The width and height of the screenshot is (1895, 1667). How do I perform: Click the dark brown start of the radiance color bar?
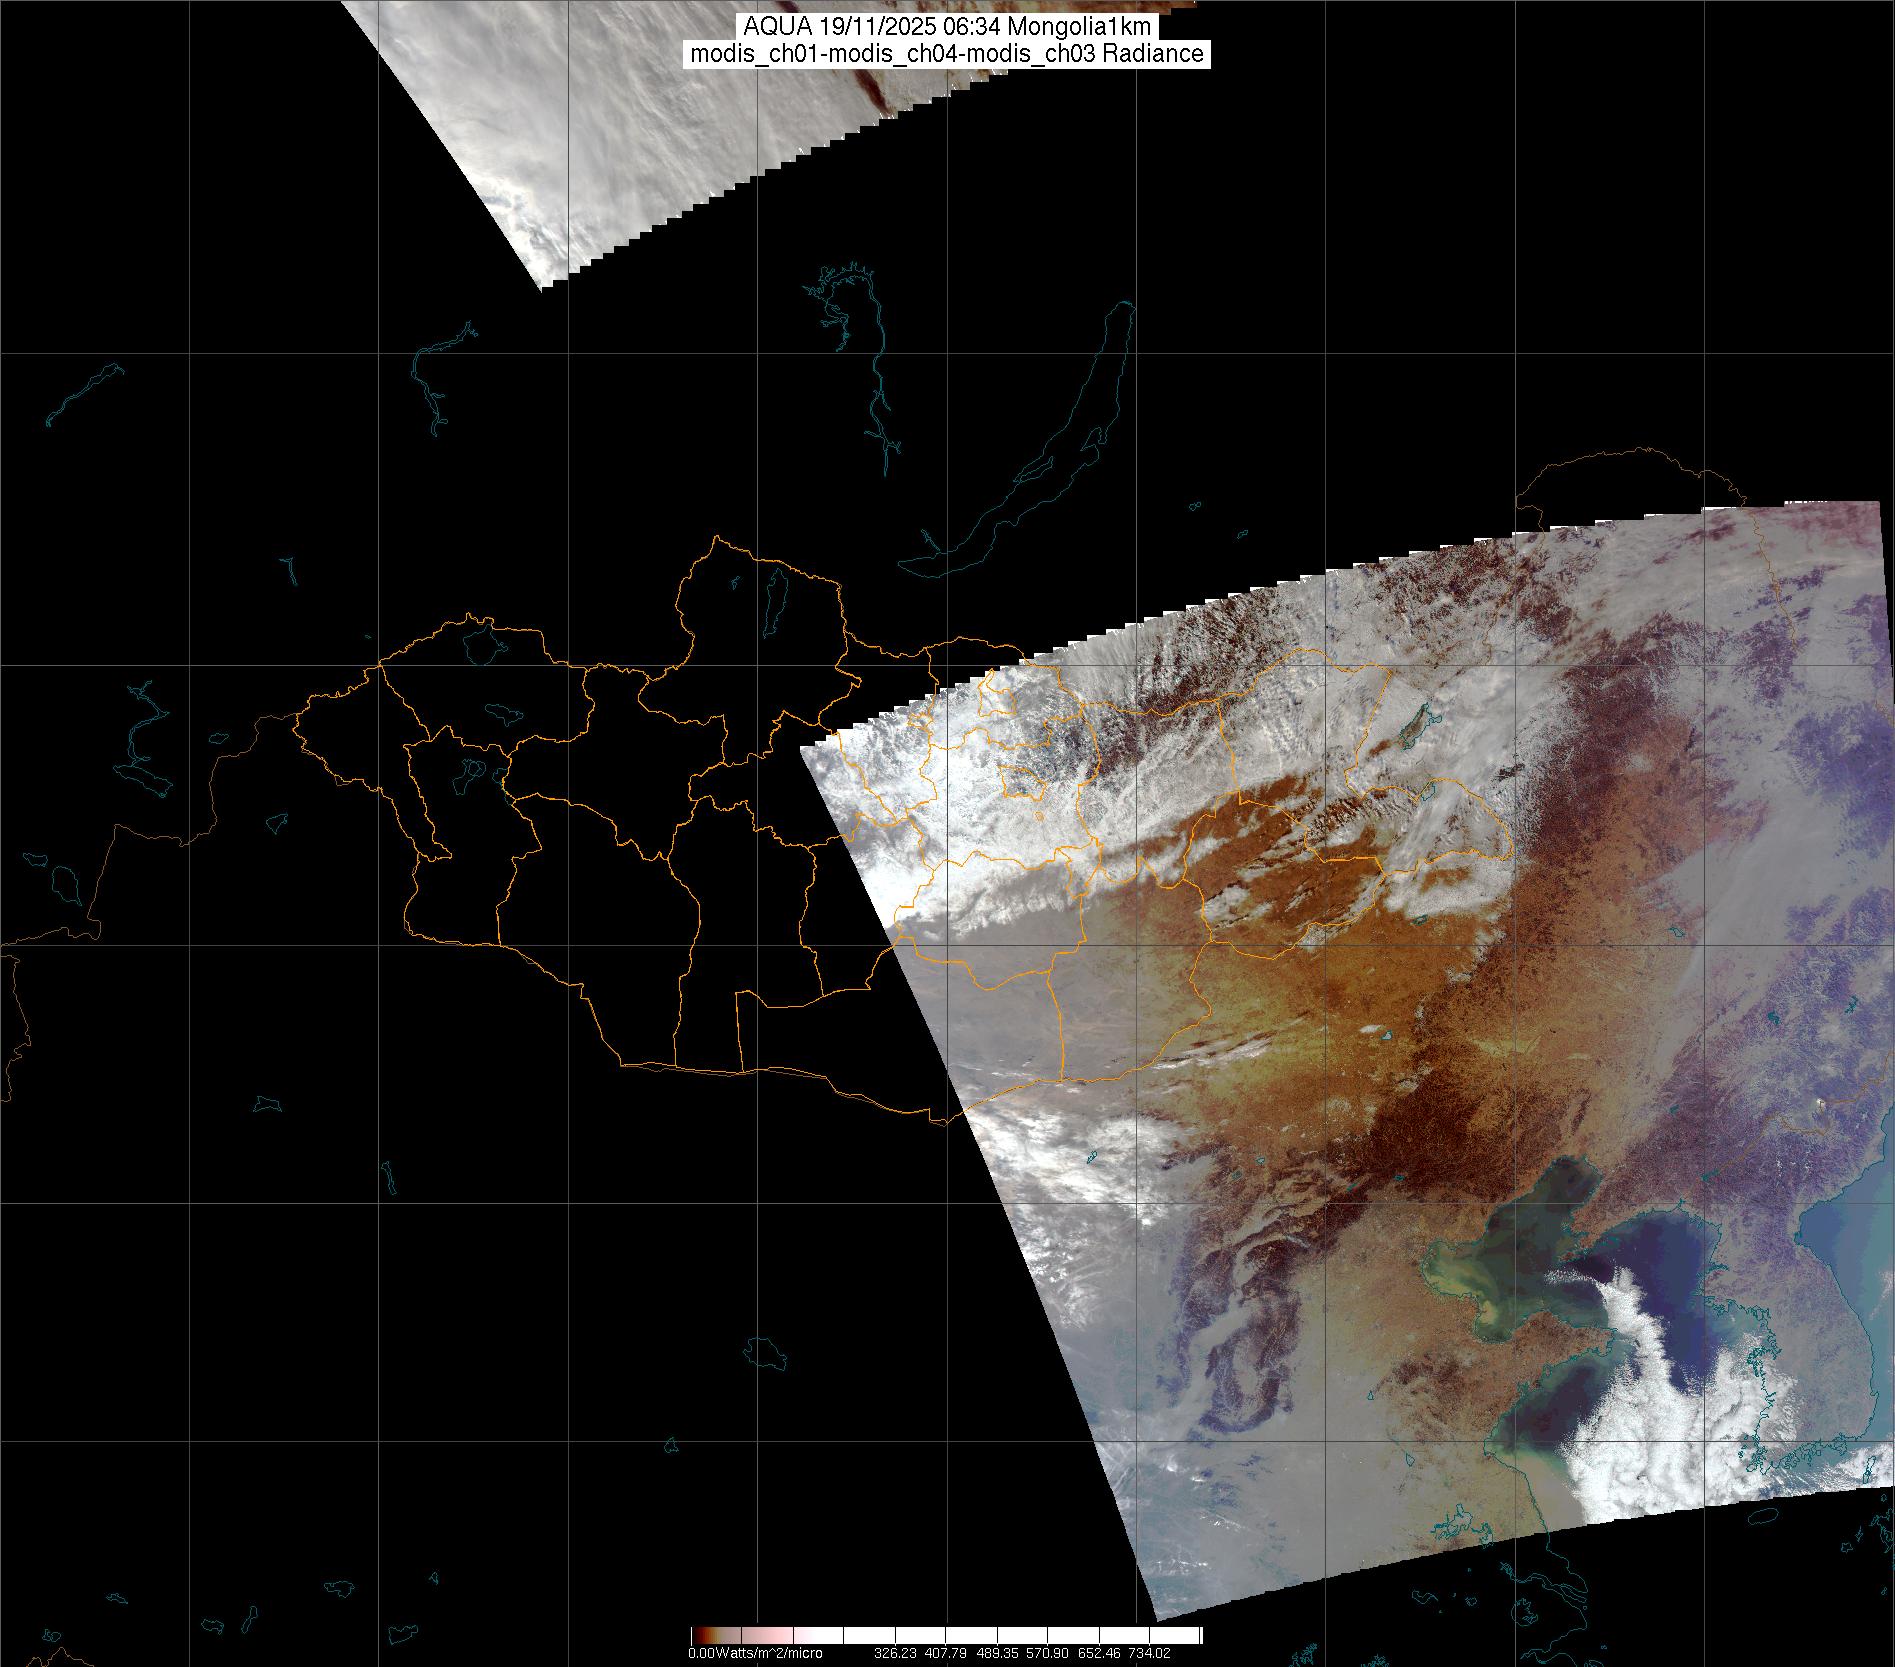tap(699, 1635)
